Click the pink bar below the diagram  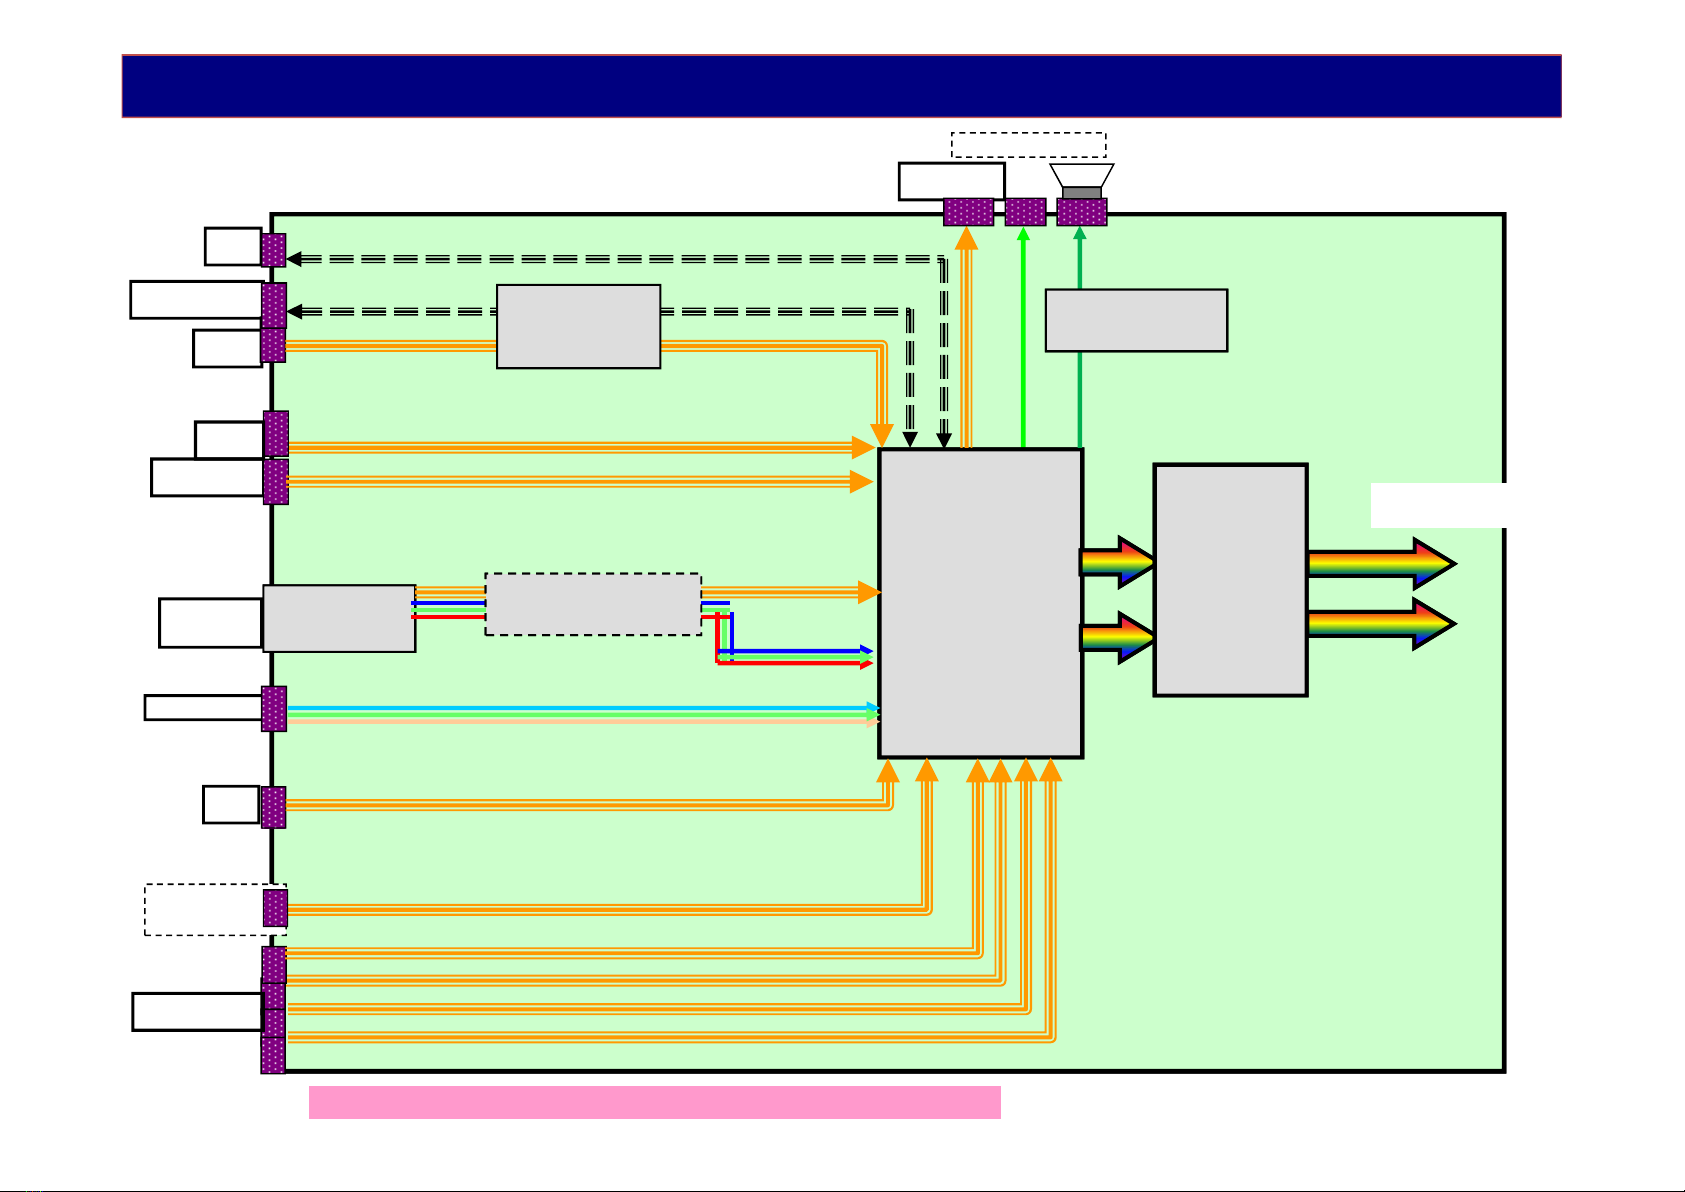coord(655,1102)
